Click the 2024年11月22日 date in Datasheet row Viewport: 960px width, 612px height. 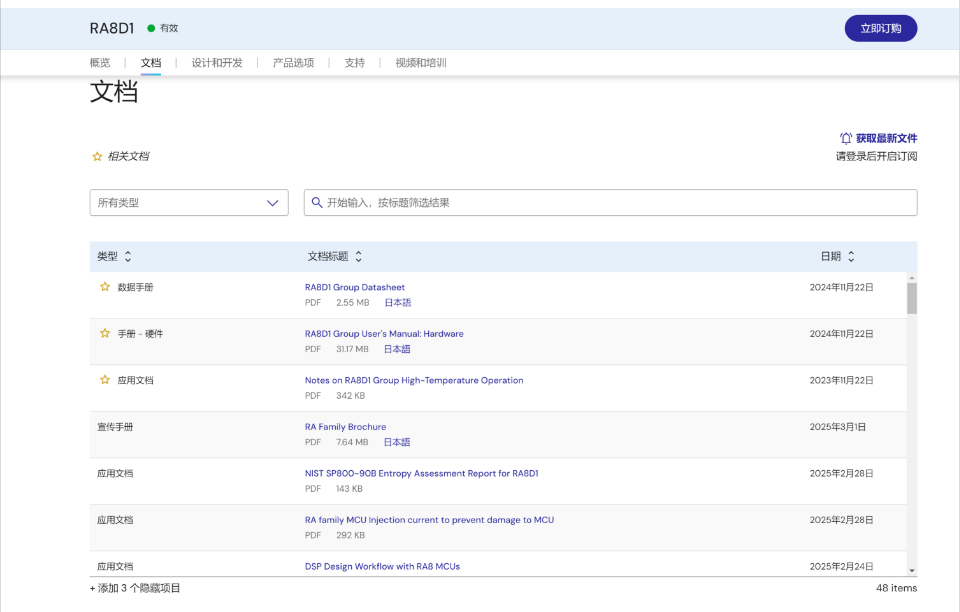tap(841, 287)
